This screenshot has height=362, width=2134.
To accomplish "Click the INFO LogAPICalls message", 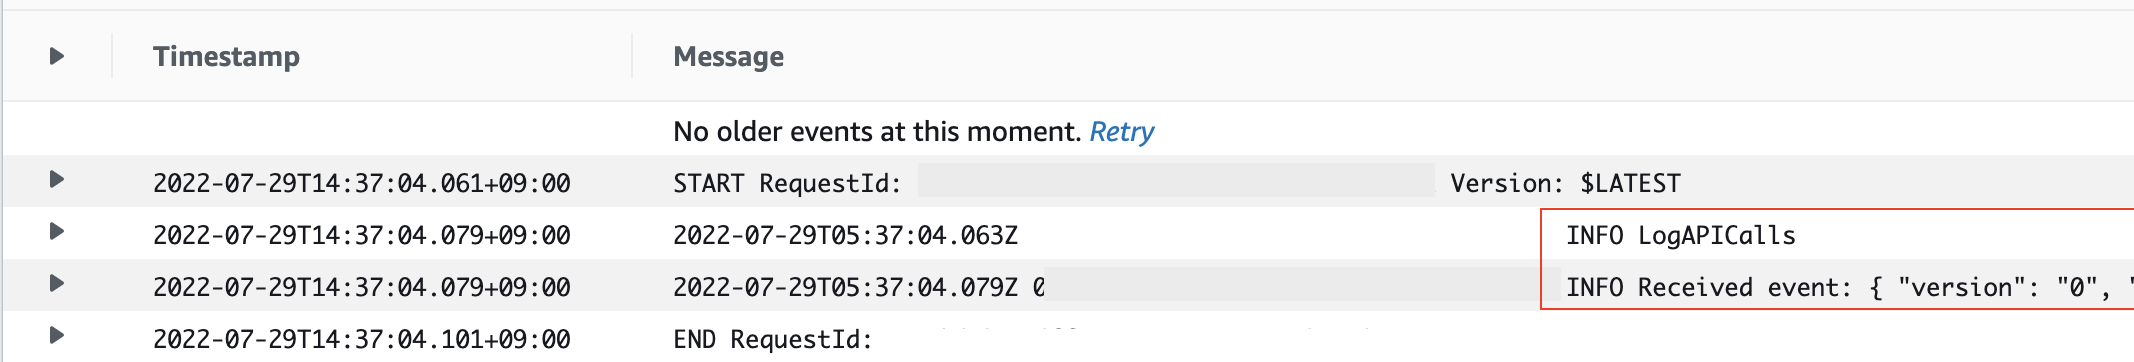I will [x=1681, y=236].
